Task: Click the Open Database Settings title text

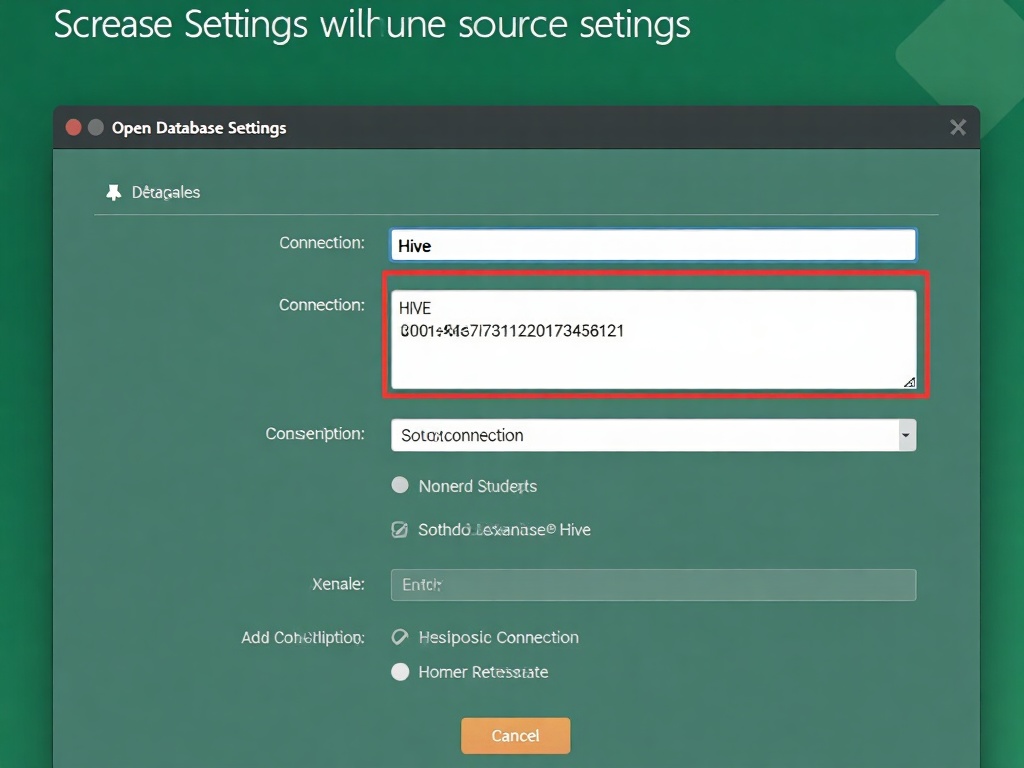Action: point(199,128)
